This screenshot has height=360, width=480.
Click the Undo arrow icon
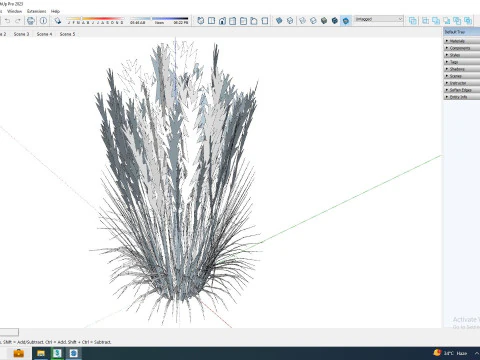click(x=7, y=21)
